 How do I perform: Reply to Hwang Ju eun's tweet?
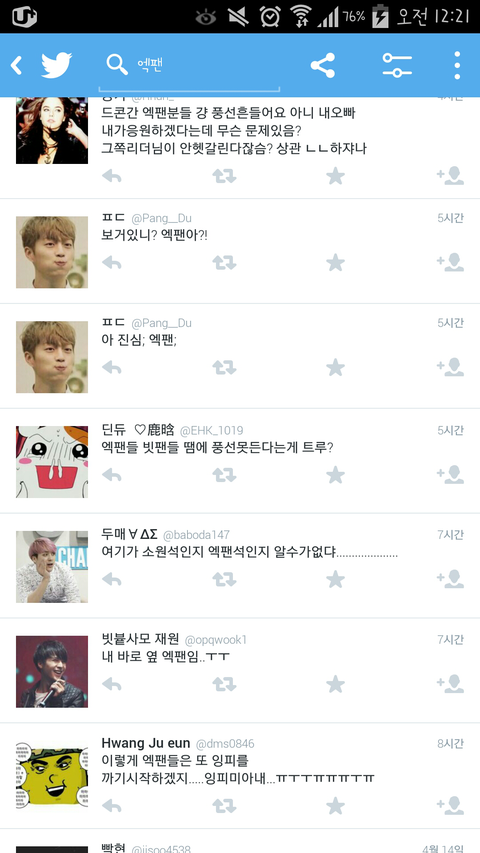[112, 806]
